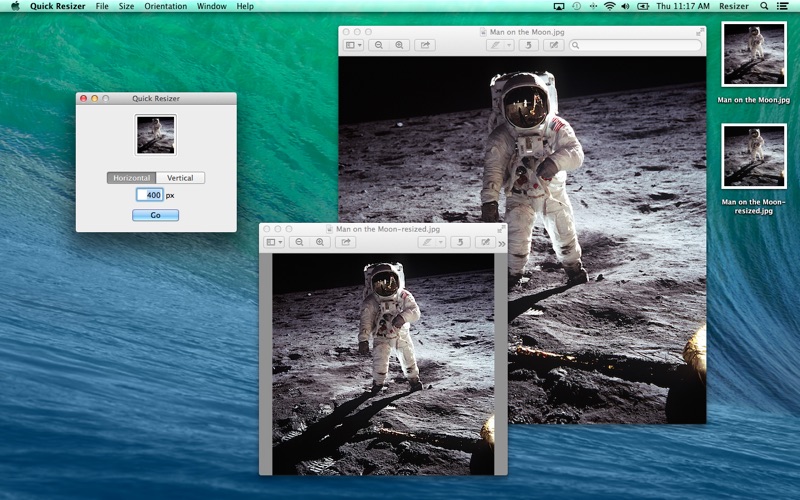800x500 pixels.
Task: Show edit toolbar in Moon-resized.jpg window
Action: point(485,242)
